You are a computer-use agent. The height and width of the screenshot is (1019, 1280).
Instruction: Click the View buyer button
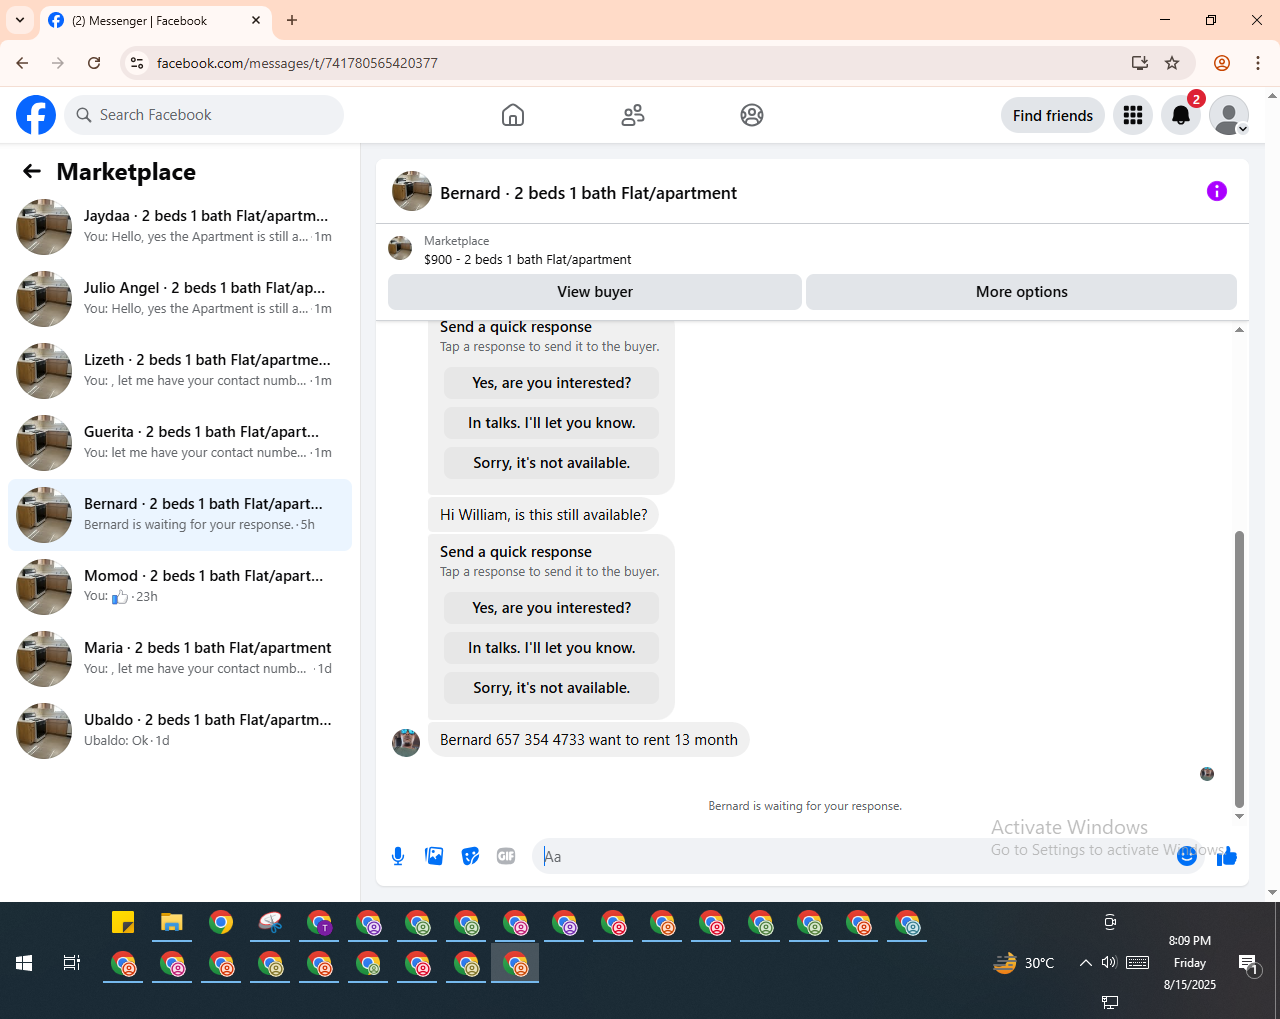point(595,292)
